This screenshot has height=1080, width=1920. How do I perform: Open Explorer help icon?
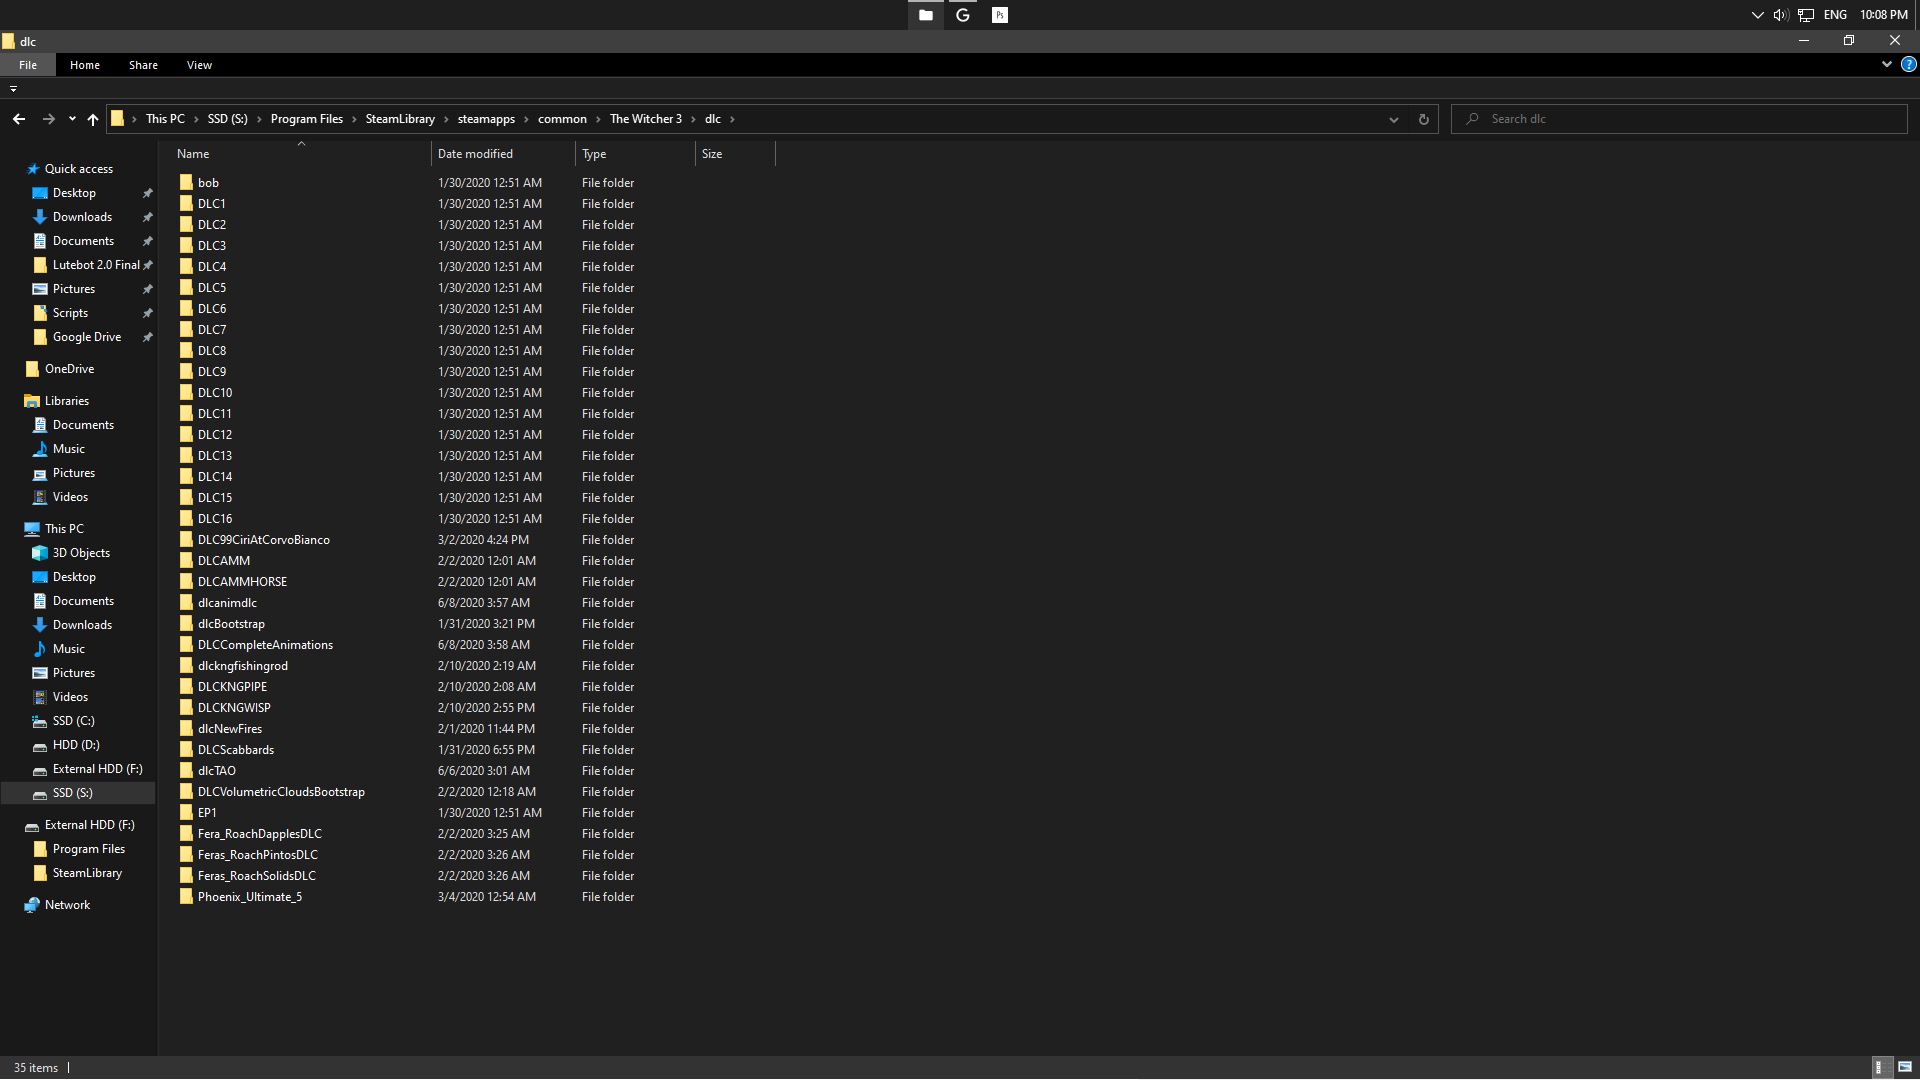1908,64
